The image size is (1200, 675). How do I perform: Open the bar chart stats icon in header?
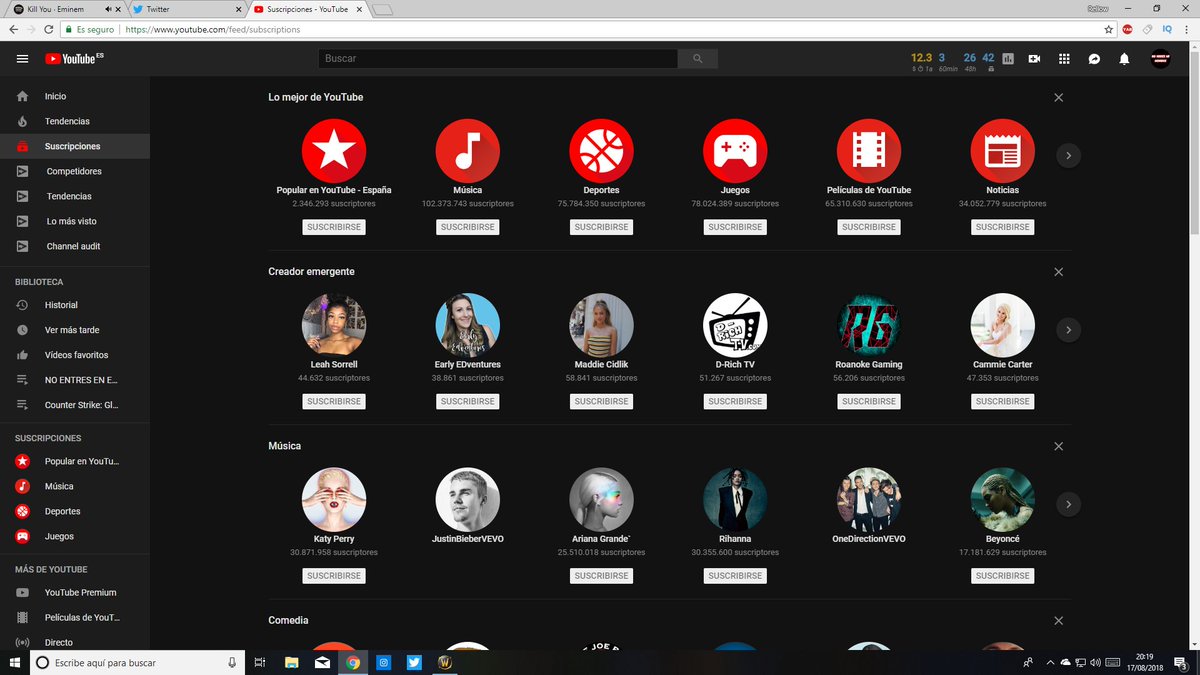[1008, 59]
